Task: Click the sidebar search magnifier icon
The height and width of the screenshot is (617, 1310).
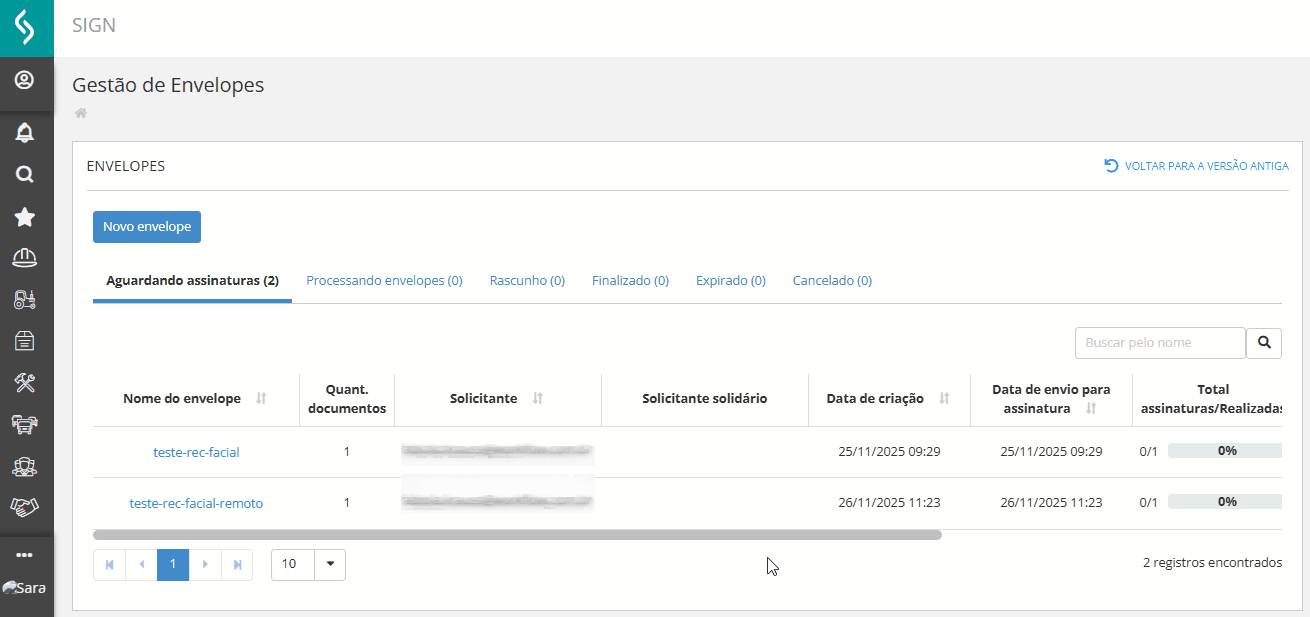Action: click(25, 175)
